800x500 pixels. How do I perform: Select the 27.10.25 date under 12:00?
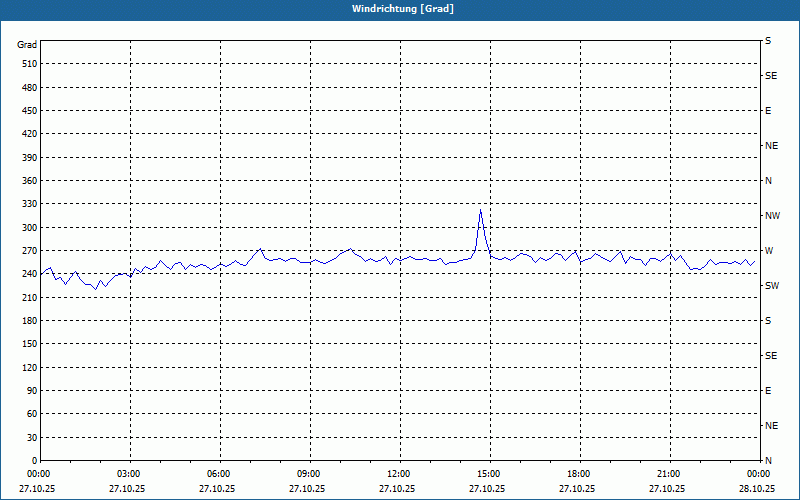(x=397, y=489)
